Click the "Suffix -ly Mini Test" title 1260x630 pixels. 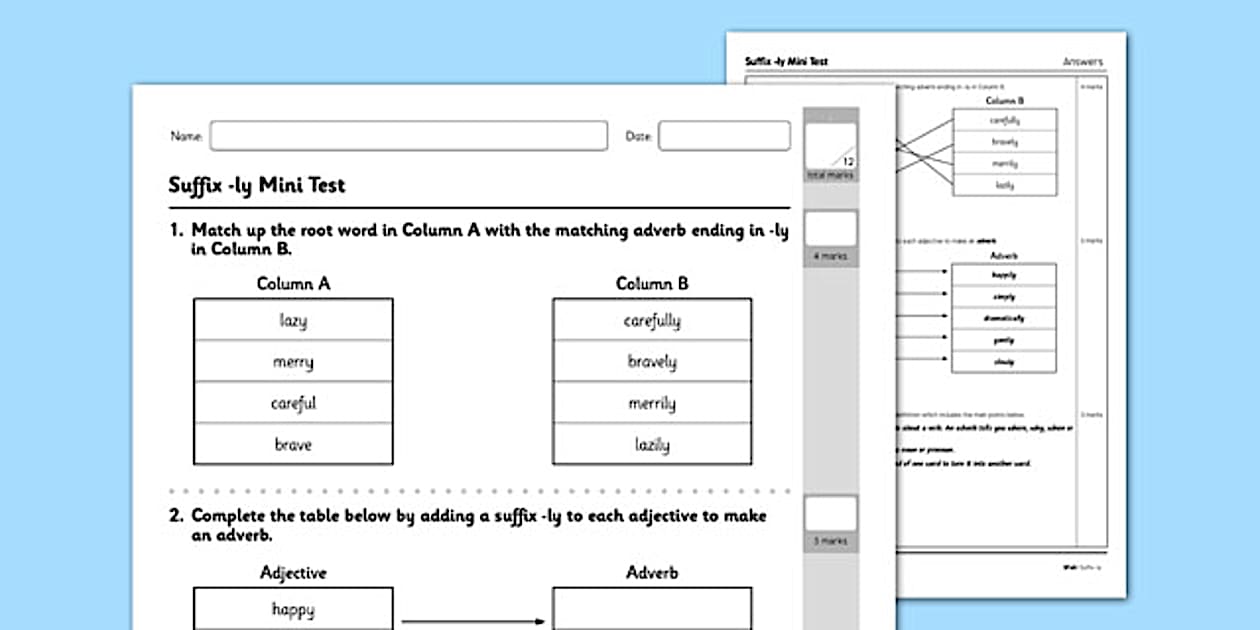coord(256,185)
